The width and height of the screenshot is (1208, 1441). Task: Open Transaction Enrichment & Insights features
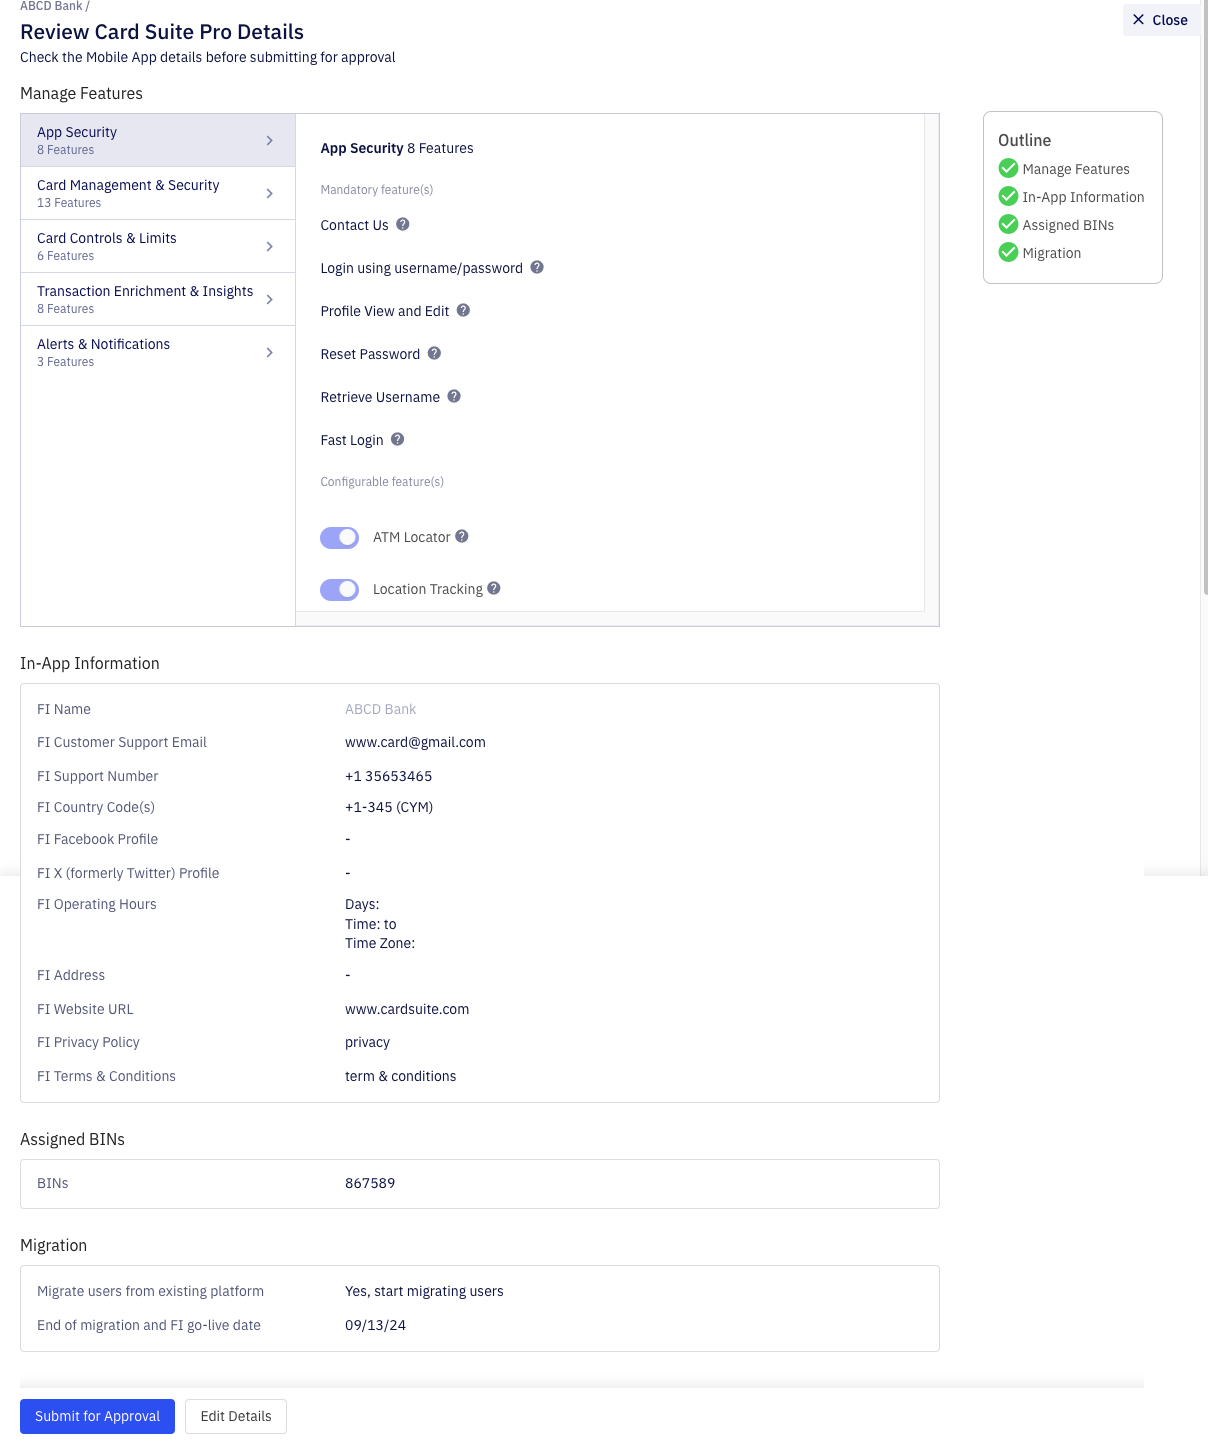tap(157, 298)
